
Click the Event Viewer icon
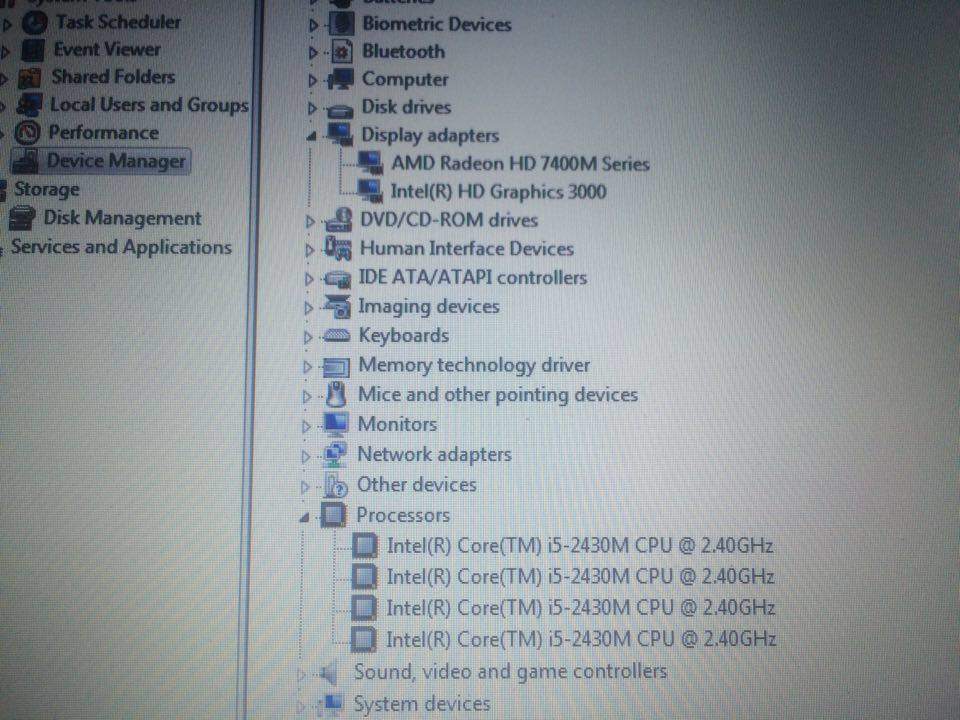(33, 50)
